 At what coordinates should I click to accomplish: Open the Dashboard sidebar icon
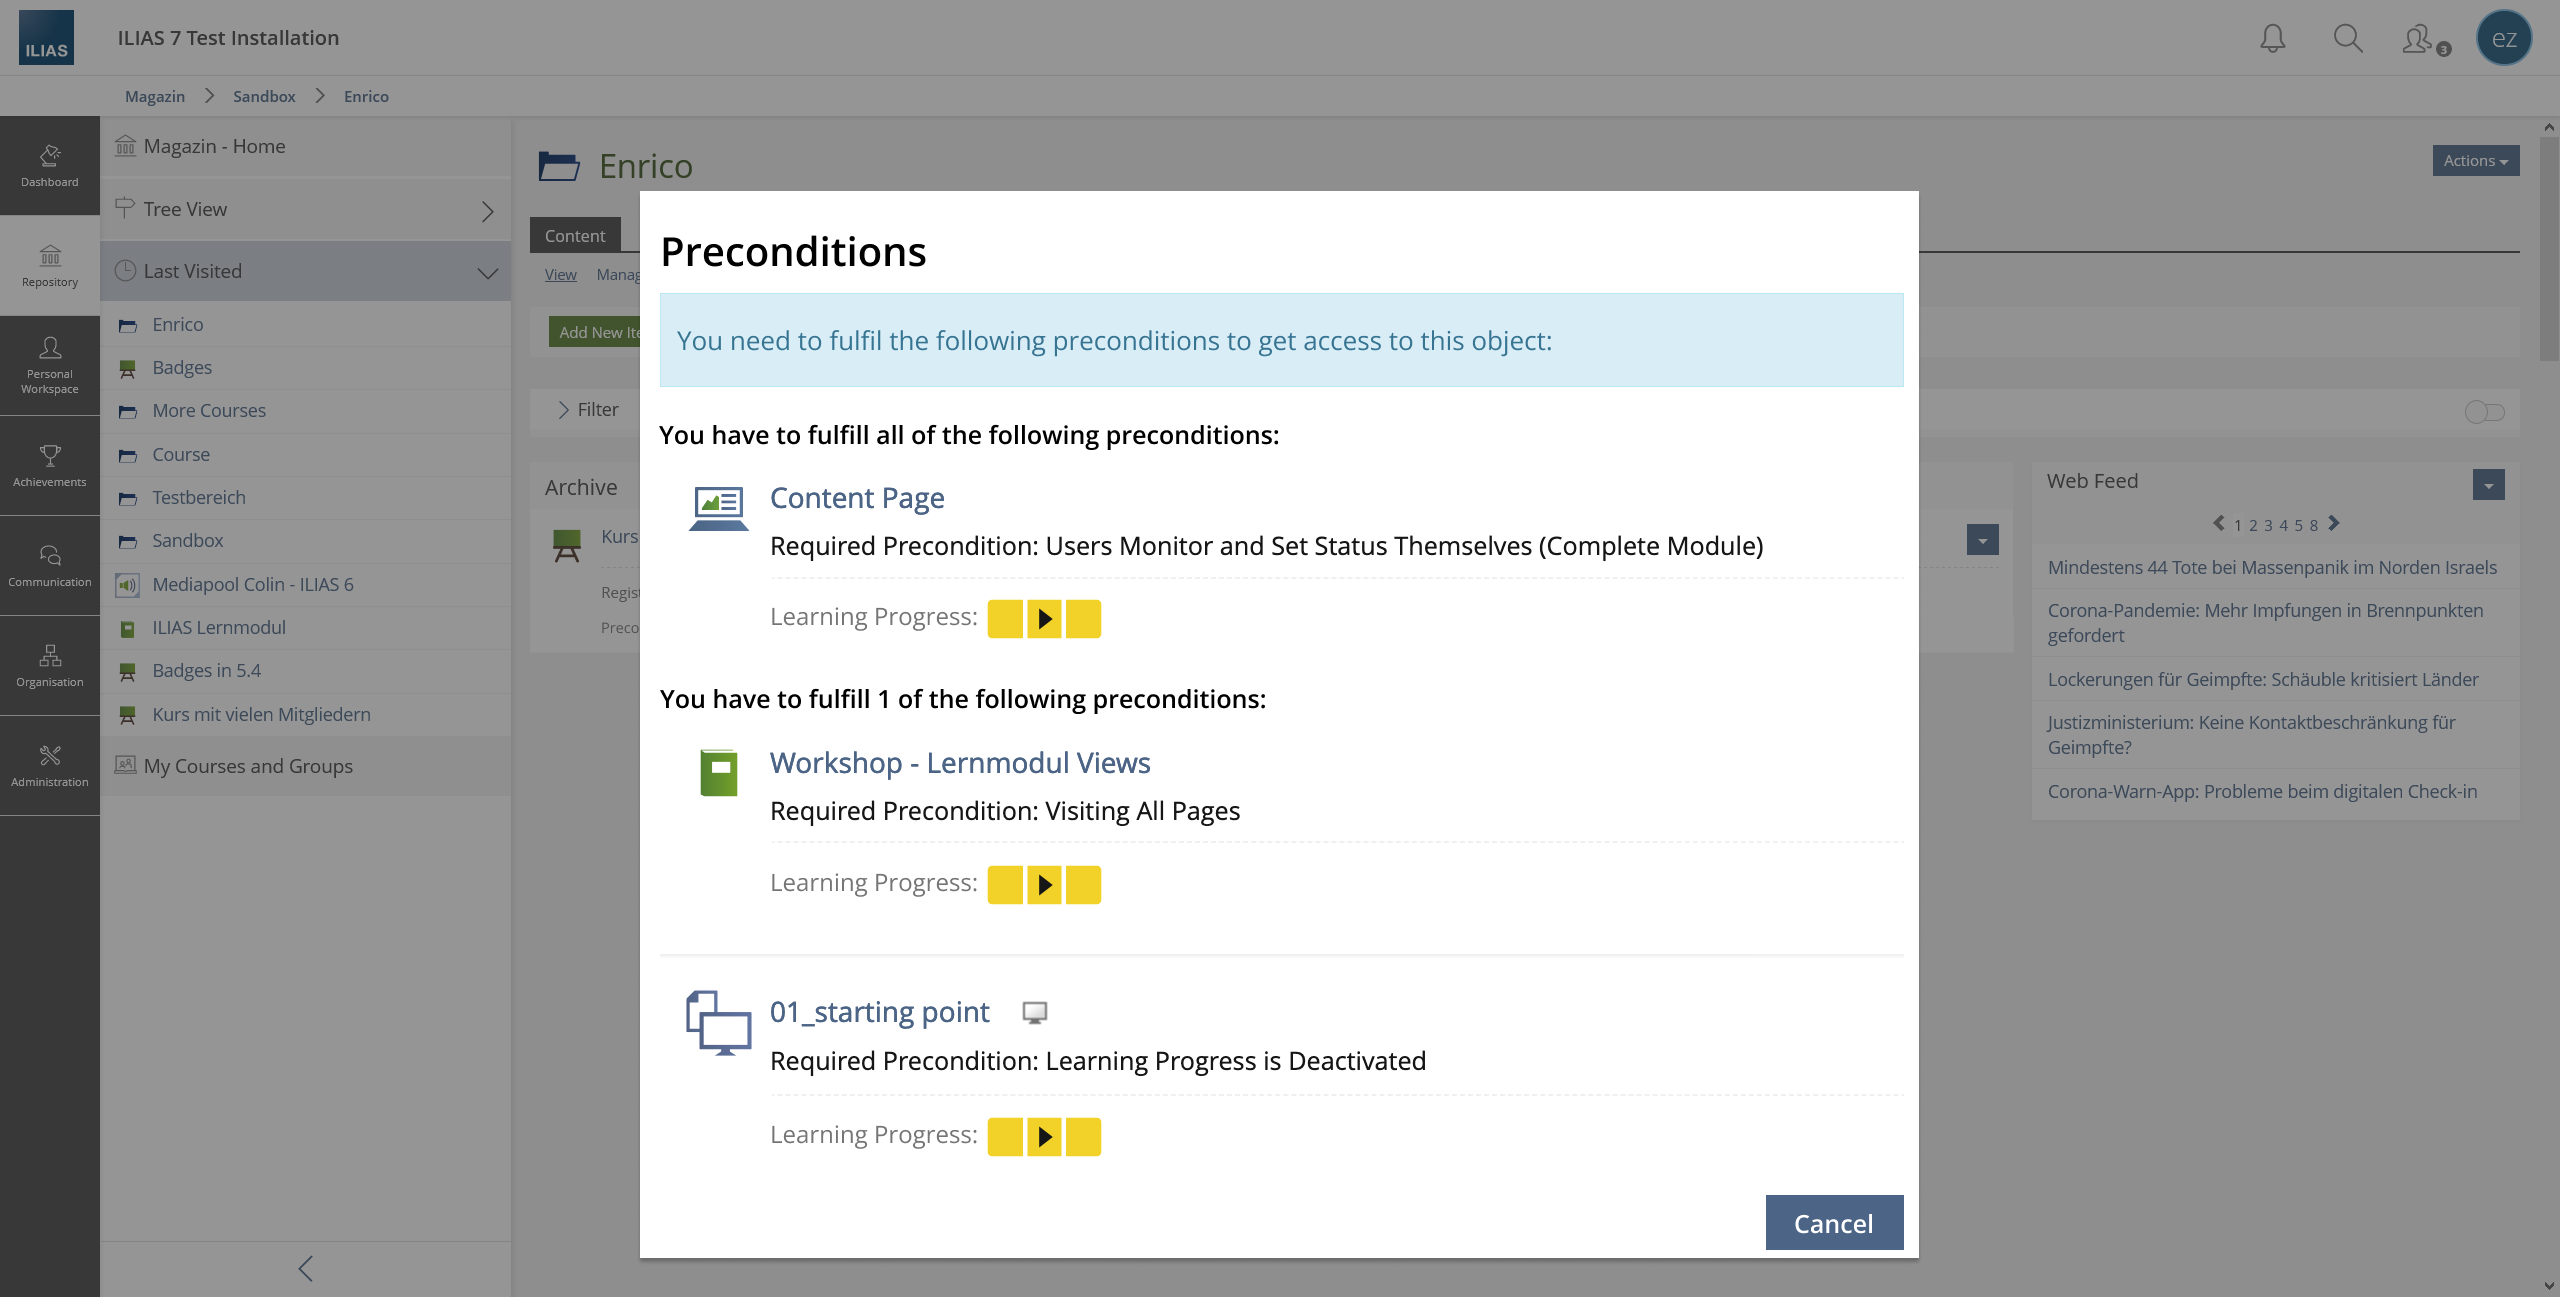click(x=50, y=165)
